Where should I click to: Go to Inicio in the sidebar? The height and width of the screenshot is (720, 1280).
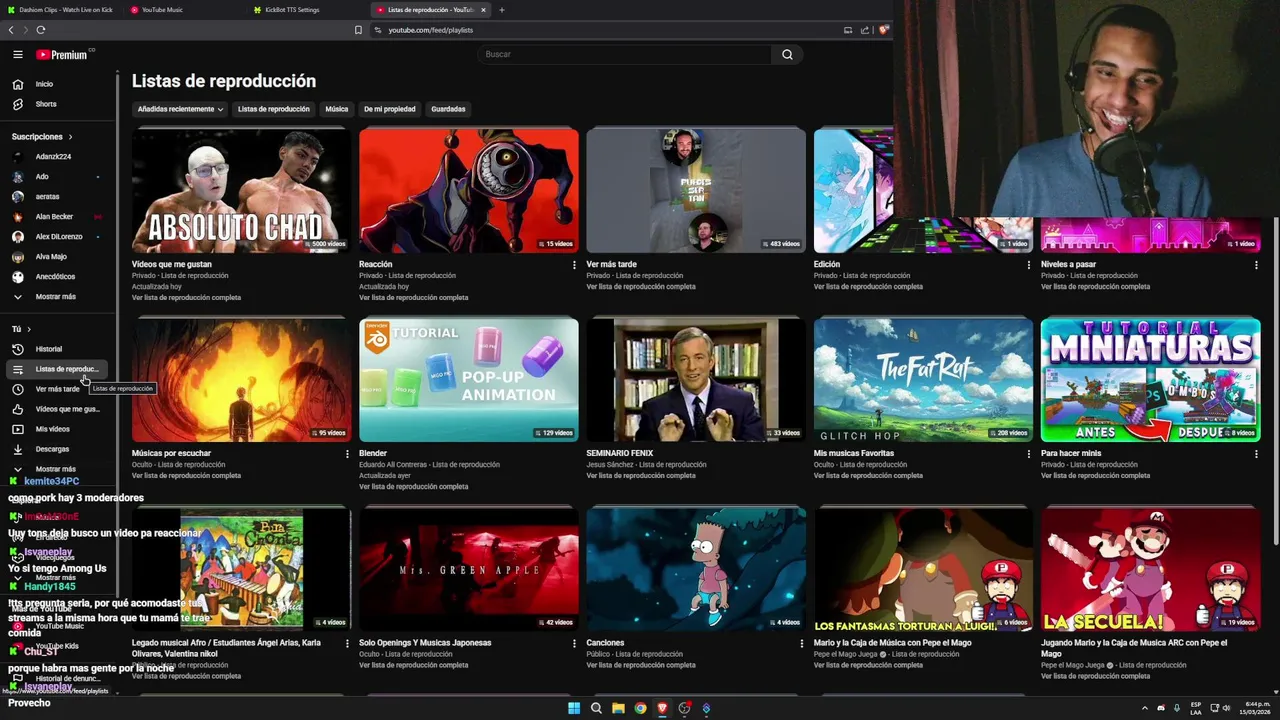tap(58, 84)
